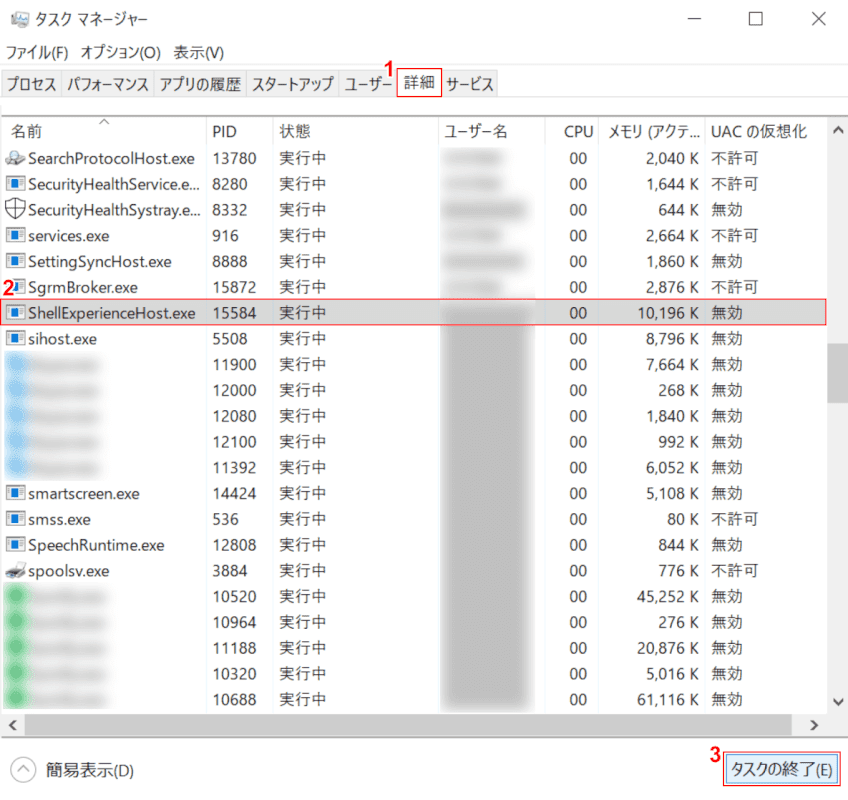848x800 pixels.
Task: Sort by the UAC の仮想化 column header
Action: tap(766, 131)
